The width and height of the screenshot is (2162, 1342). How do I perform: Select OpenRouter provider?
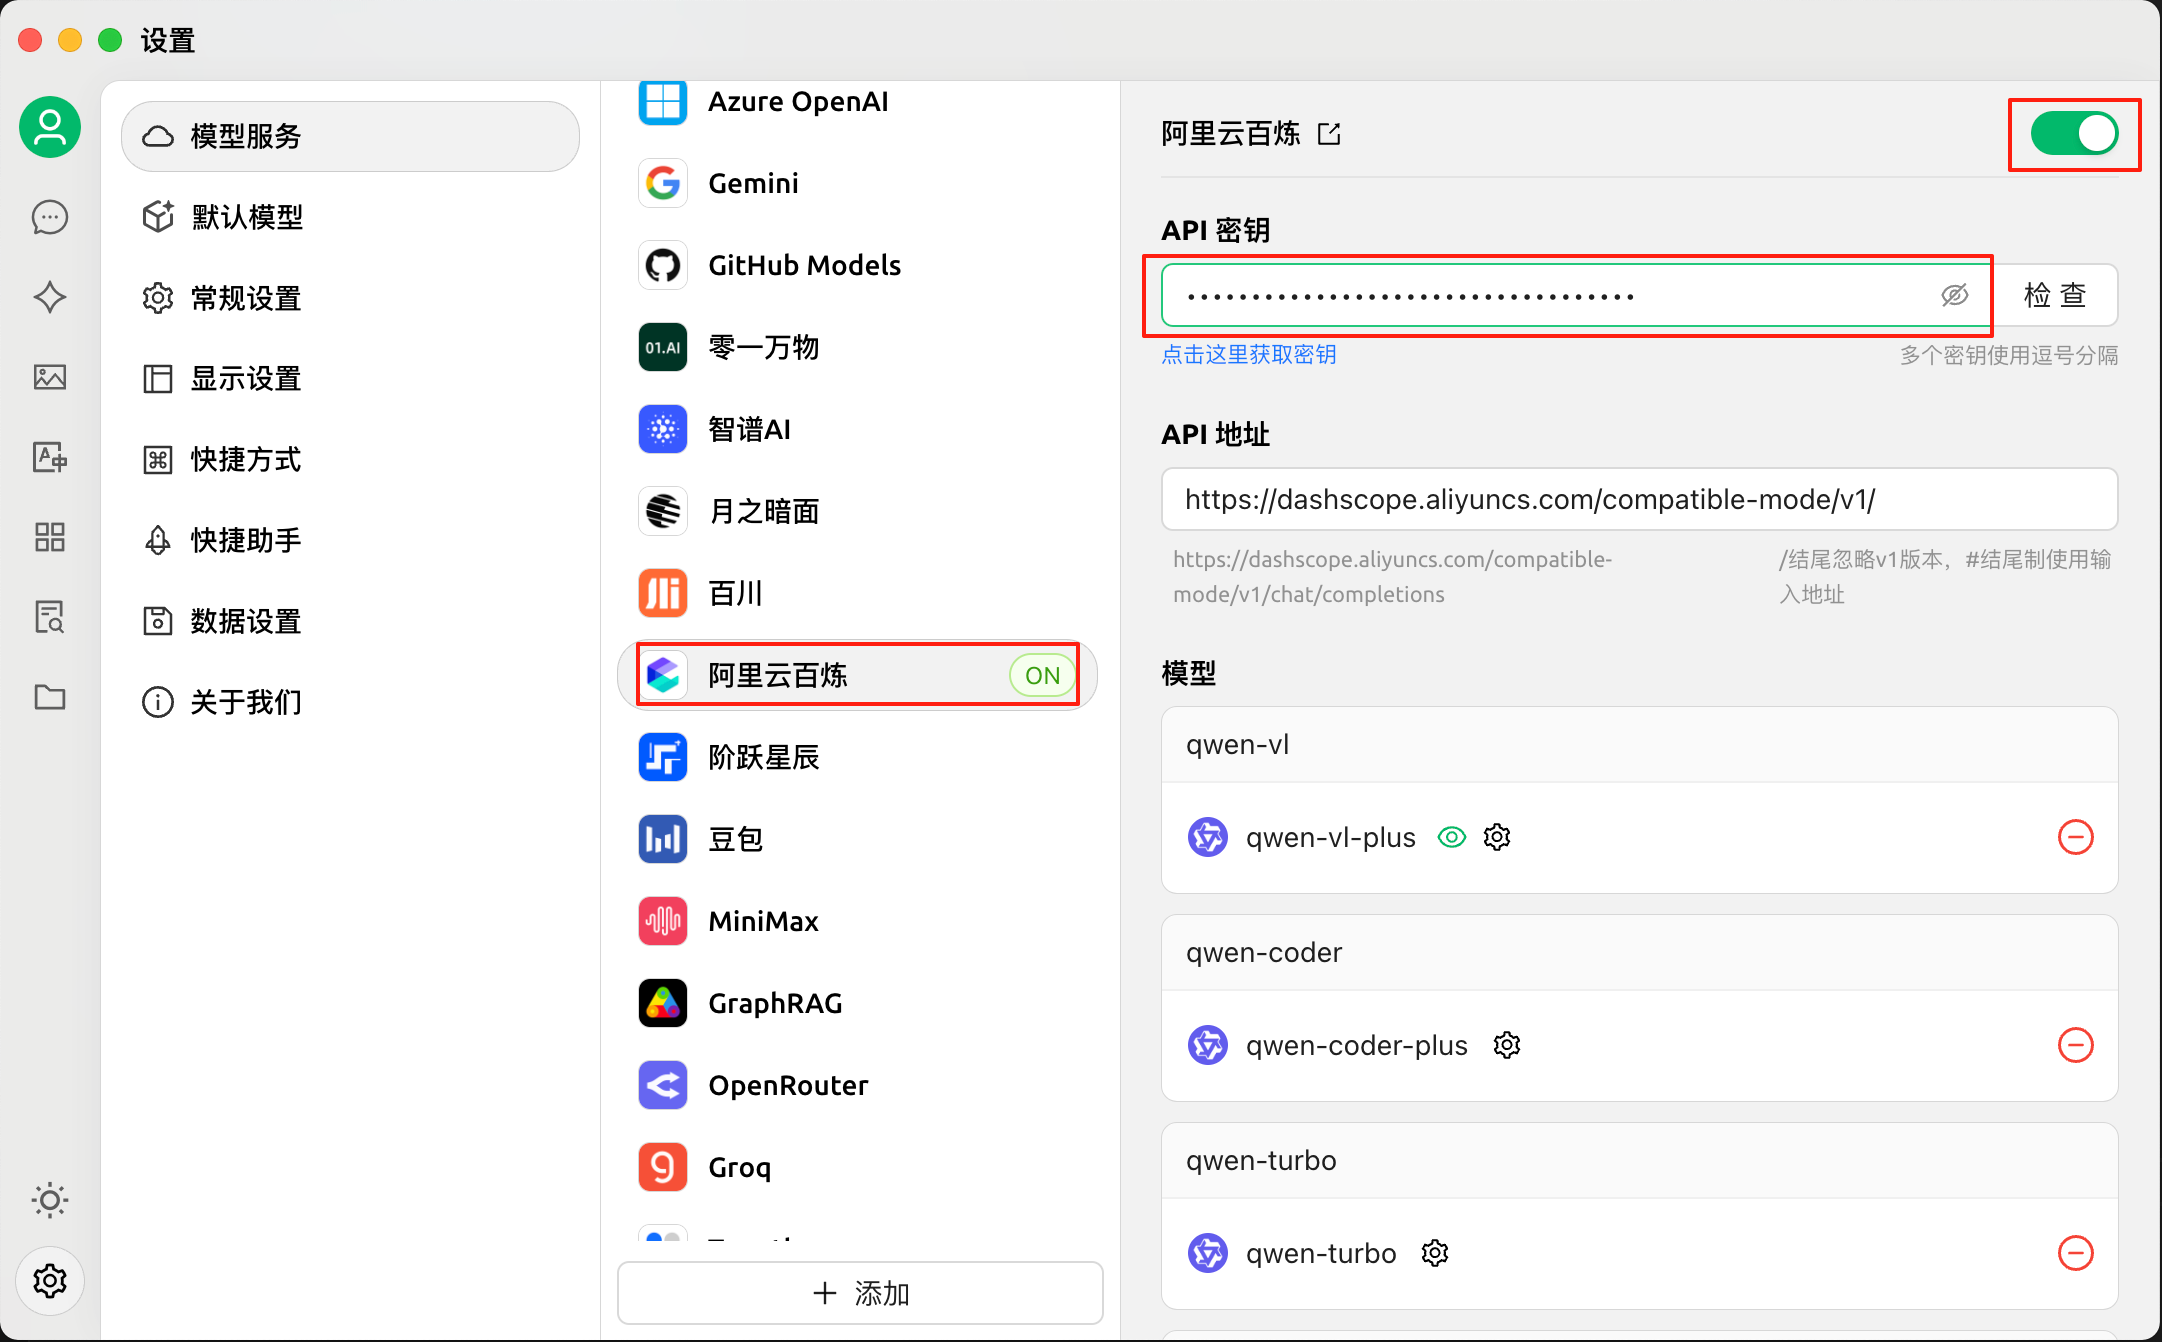click(858, 1085)
